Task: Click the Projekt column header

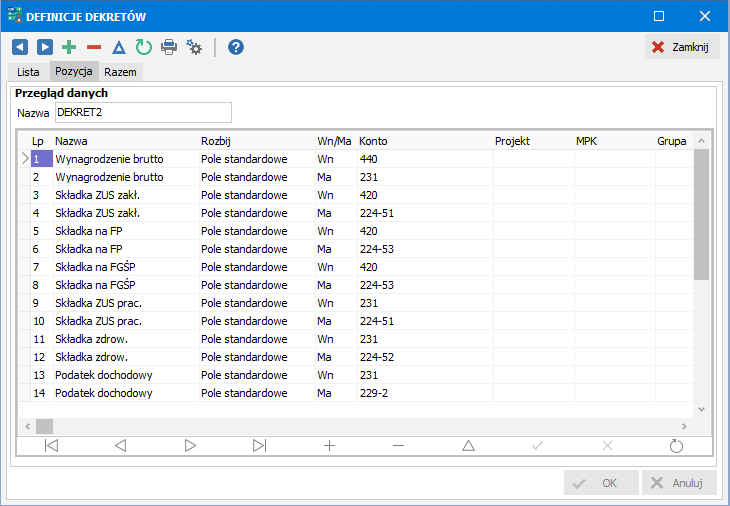Action: coord(534,141)
